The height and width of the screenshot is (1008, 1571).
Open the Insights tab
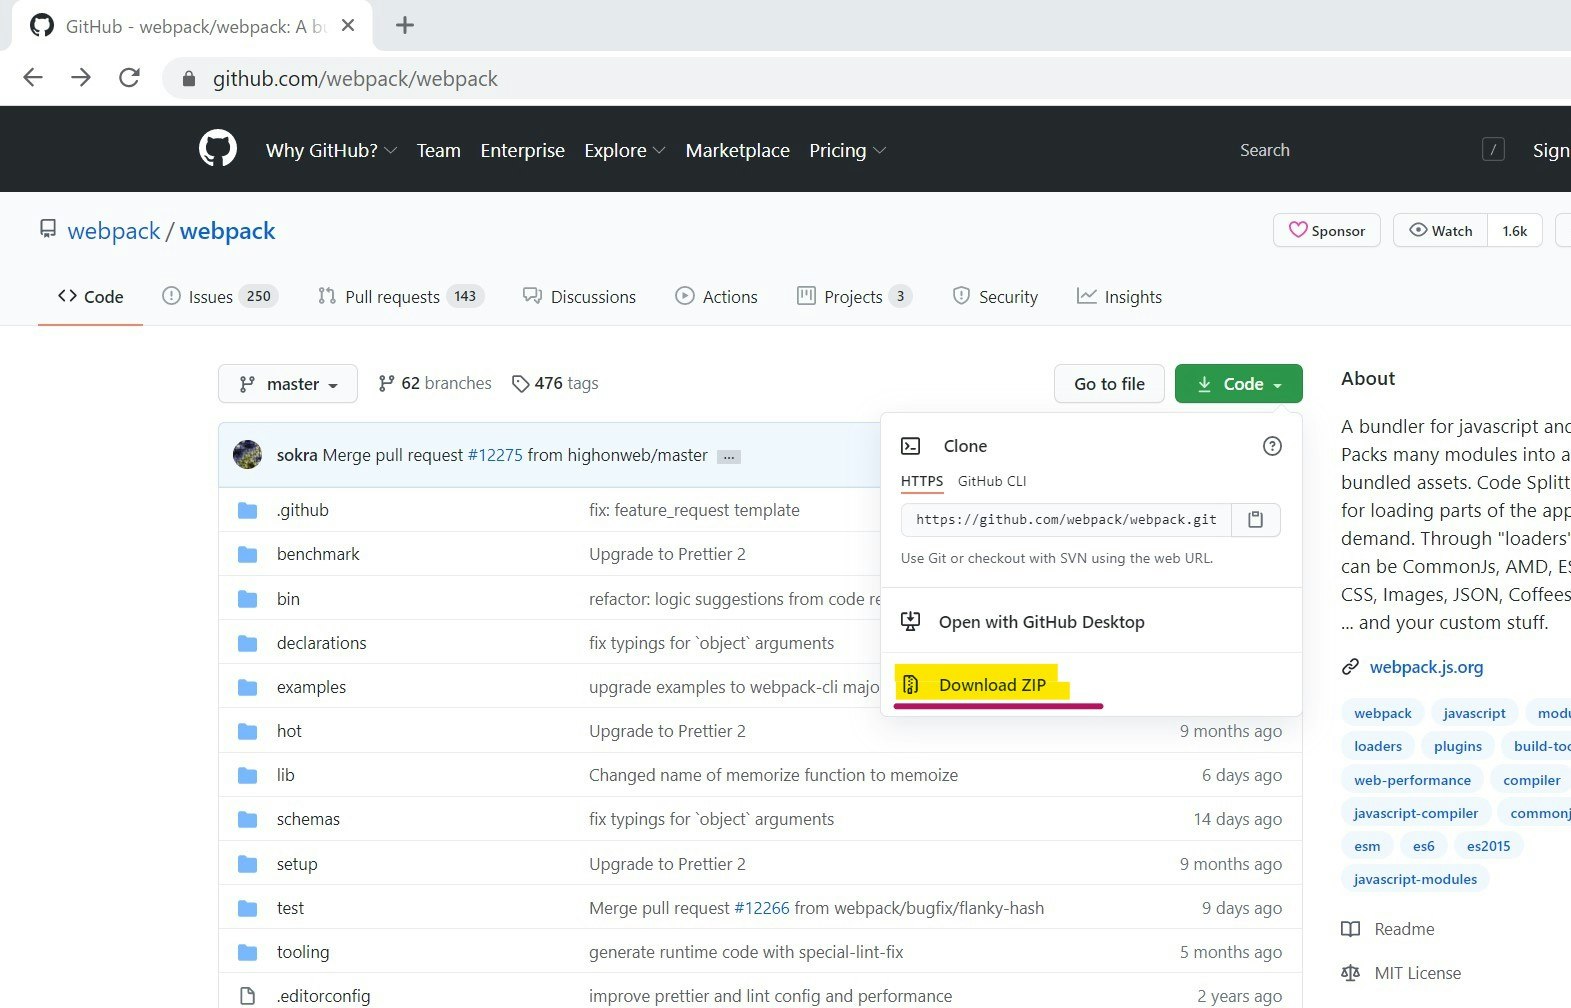[x=1119, y=296]
